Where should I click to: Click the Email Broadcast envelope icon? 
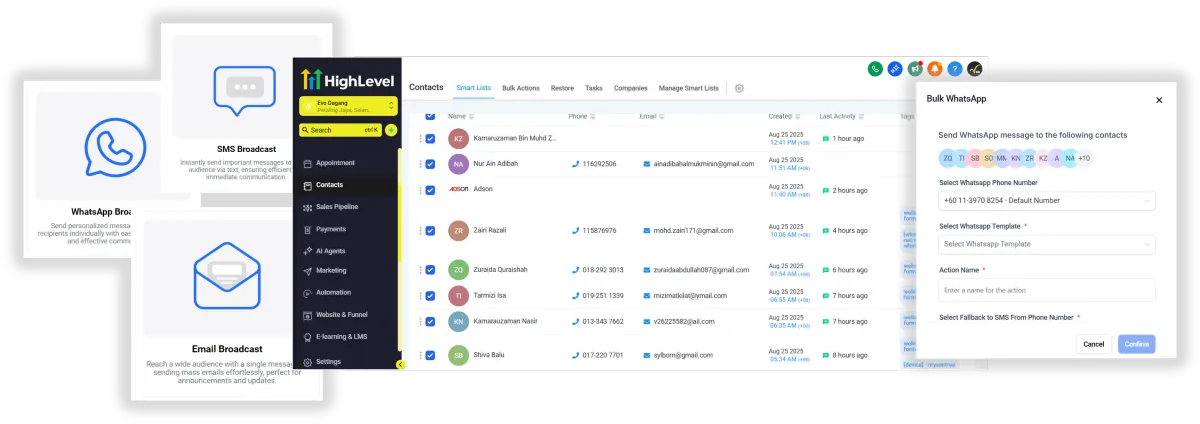(x=226, y=278)
